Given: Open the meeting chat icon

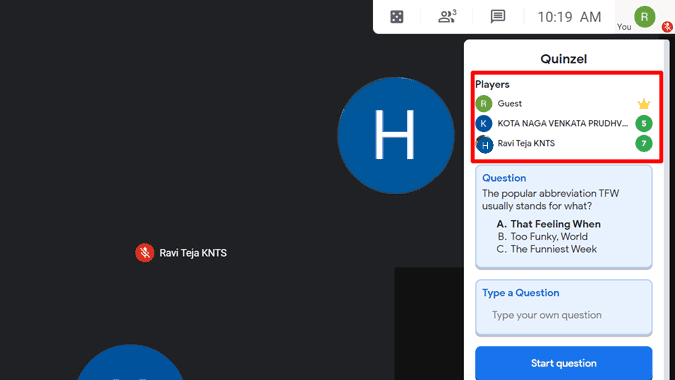Looking at the screenshot, I should [x=498, y=16].
